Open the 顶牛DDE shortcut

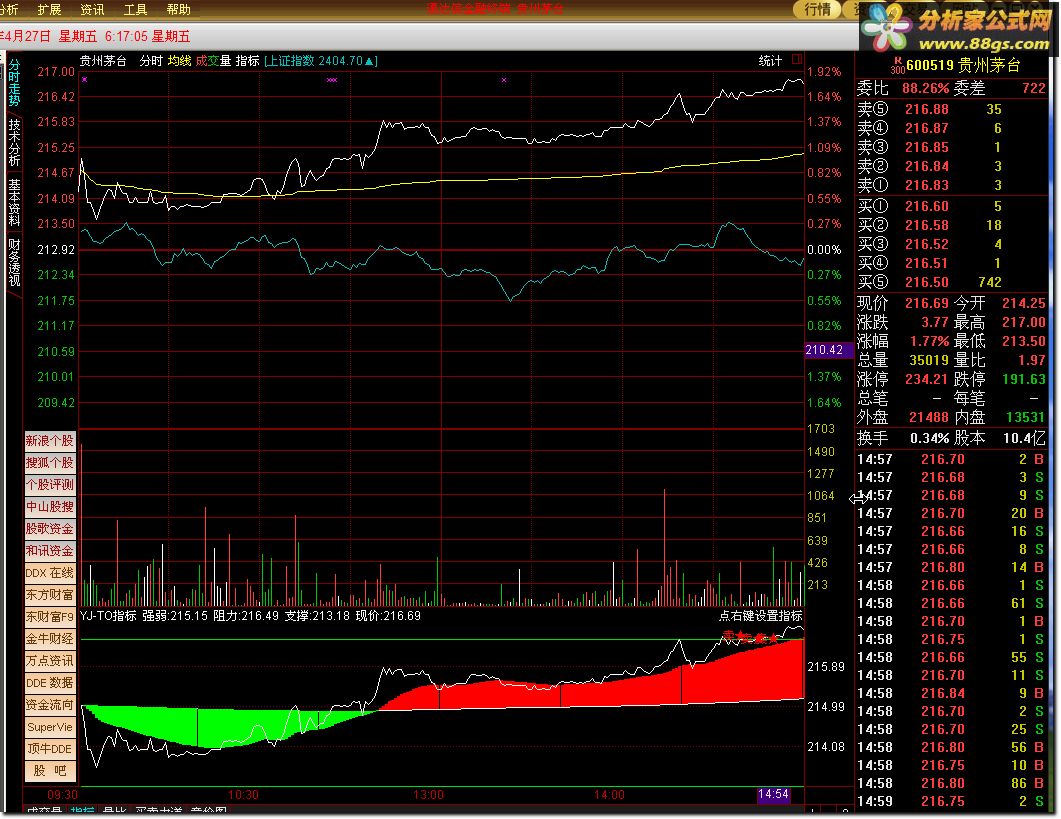click(x=50, y=749)
